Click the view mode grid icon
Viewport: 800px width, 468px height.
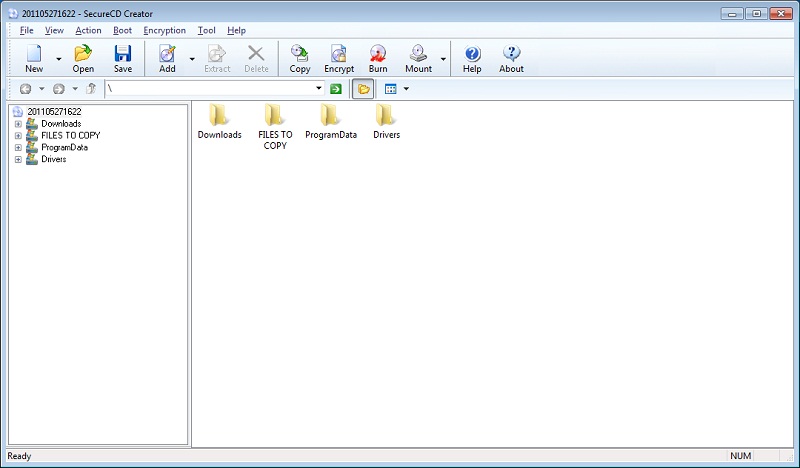pyautogui.click(x=391, y=89)
